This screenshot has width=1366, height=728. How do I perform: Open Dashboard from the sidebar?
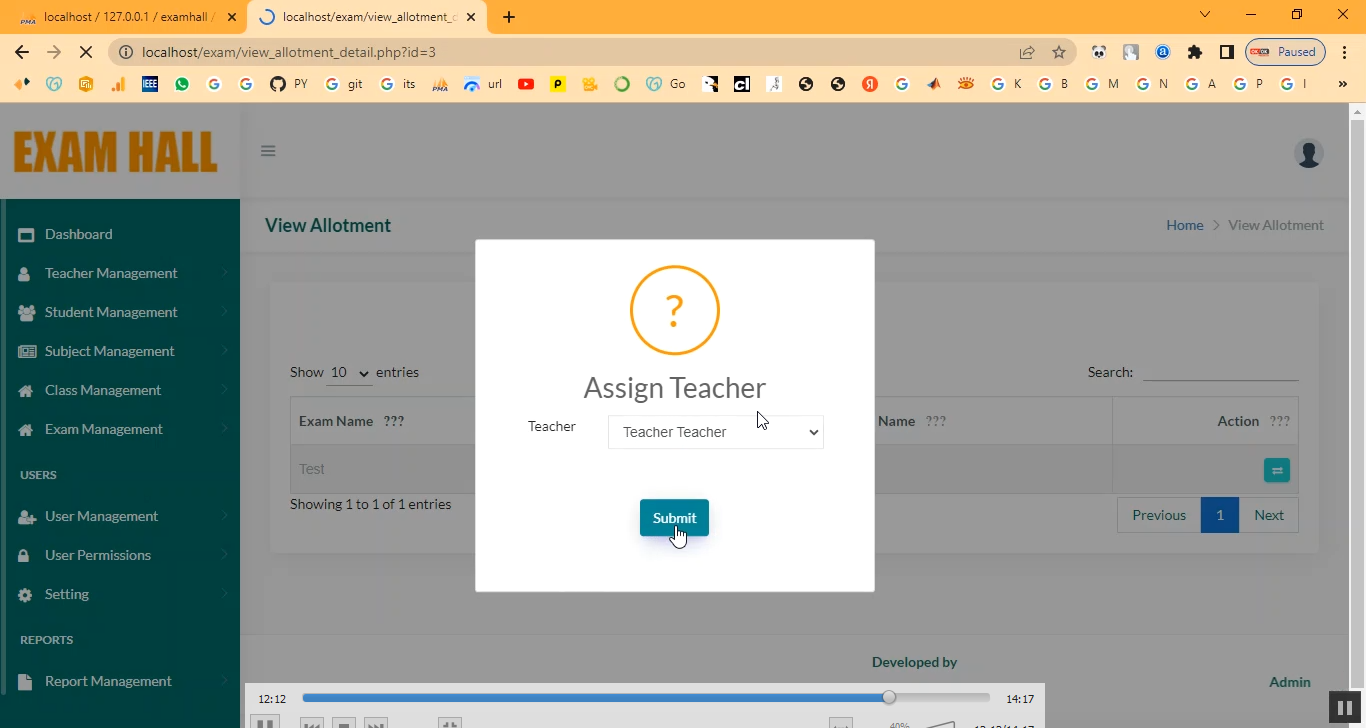(x=78, y=234)
